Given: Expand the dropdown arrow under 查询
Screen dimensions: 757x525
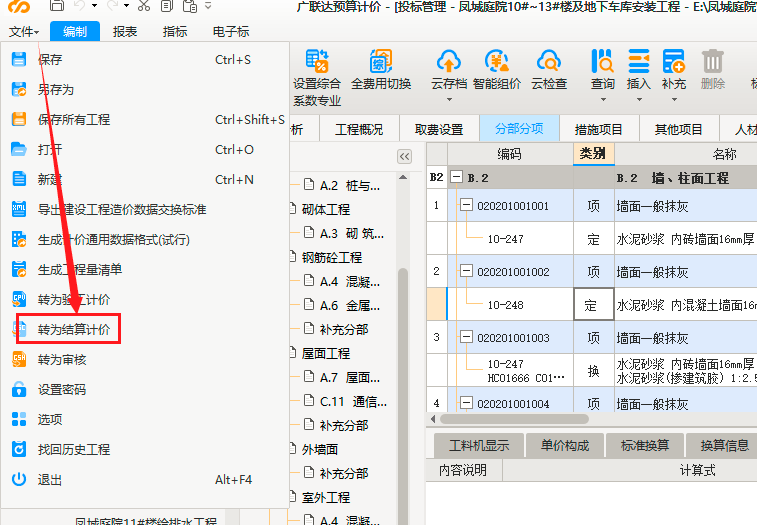Looking at the screenshot, I should 603,99.
